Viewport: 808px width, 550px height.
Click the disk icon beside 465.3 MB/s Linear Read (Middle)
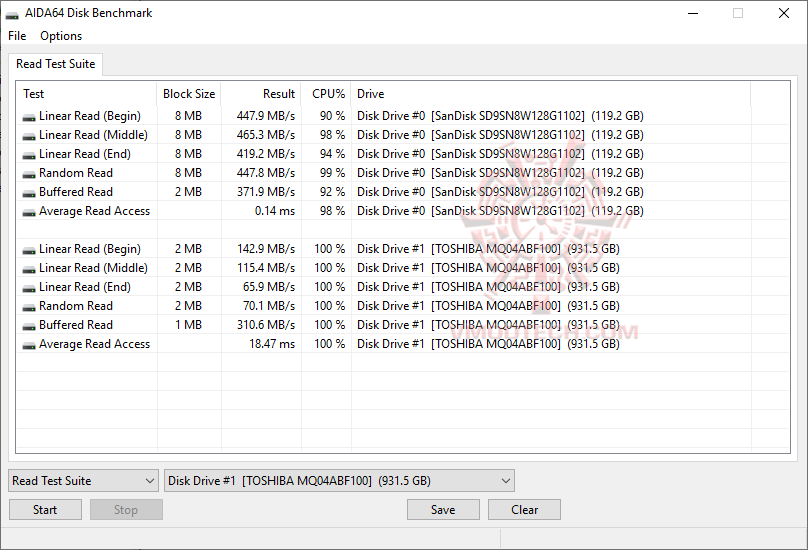coord(29,137)
